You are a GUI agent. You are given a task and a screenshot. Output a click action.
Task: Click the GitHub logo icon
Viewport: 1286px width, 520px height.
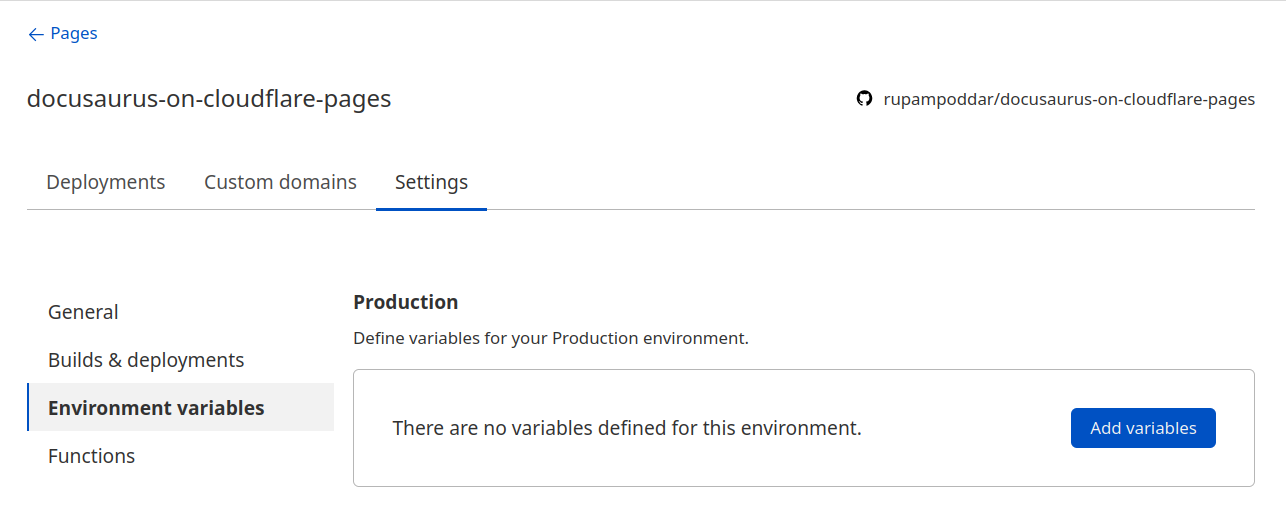coord(864,99)
